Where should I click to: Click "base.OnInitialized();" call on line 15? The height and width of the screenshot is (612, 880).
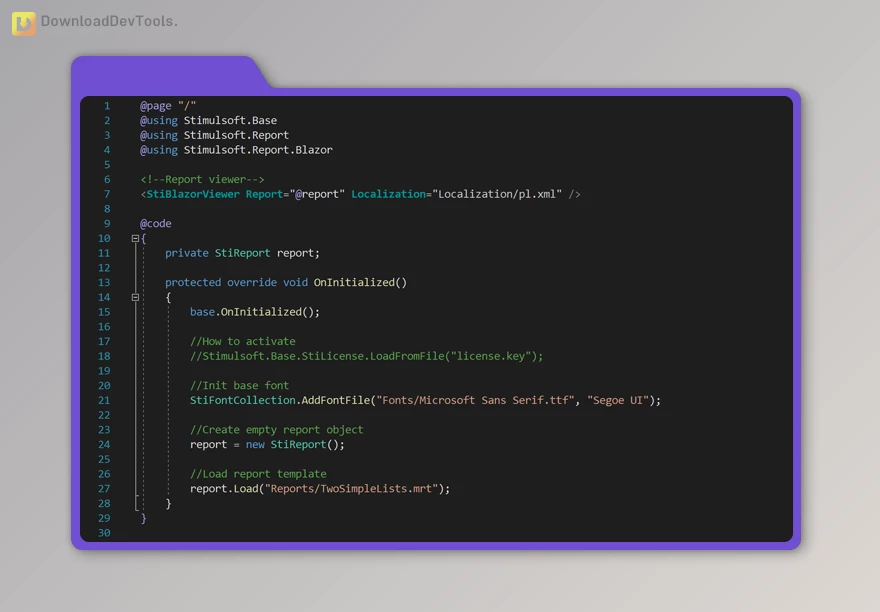pos(255,312)
